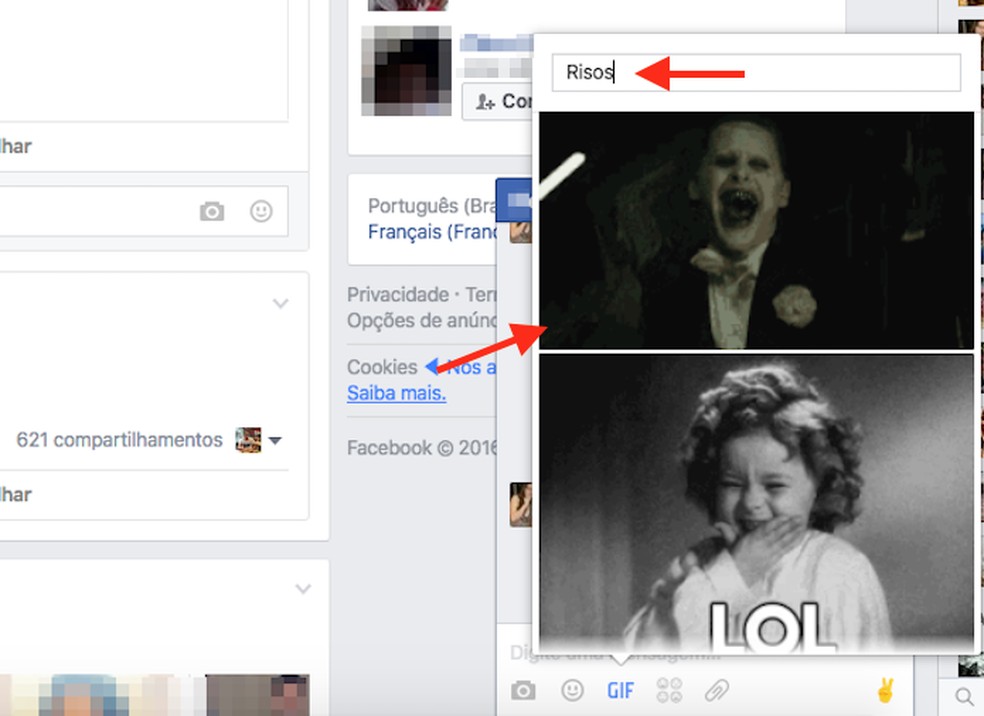984x716 pixels.
Task: Click the add friend button beside profile picture
Action: (497, 101)
